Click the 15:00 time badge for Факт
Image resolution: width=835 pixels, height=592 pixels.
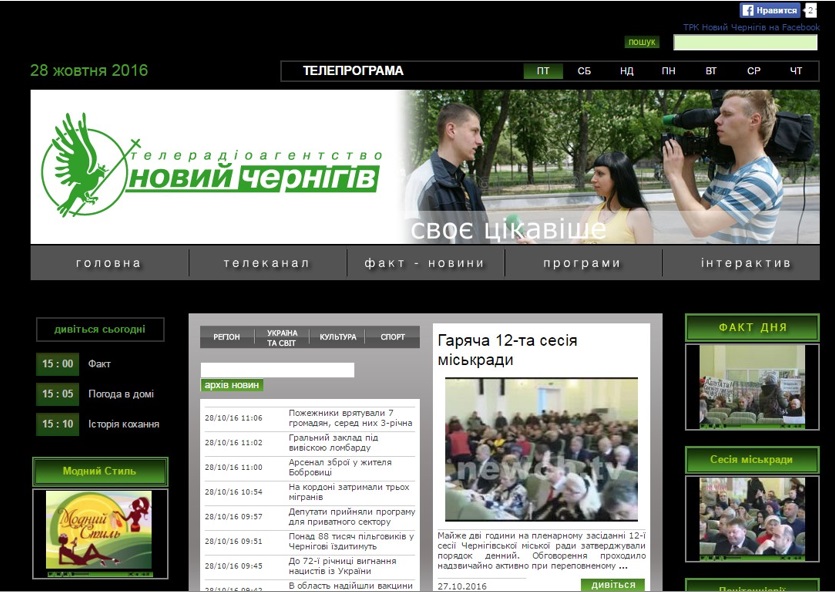click(x=58, y=364)
